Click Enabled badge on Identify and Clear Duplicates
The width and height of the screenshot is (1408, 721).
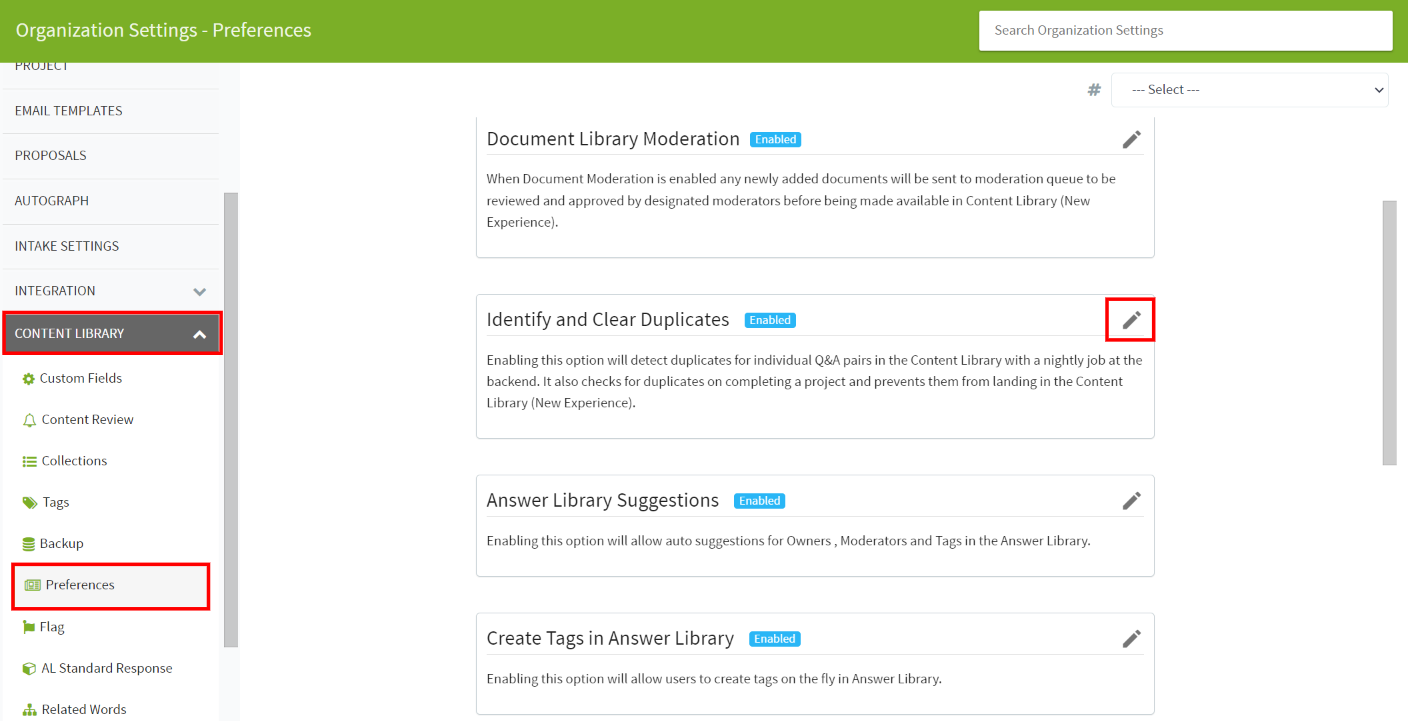tap(770, 321)
